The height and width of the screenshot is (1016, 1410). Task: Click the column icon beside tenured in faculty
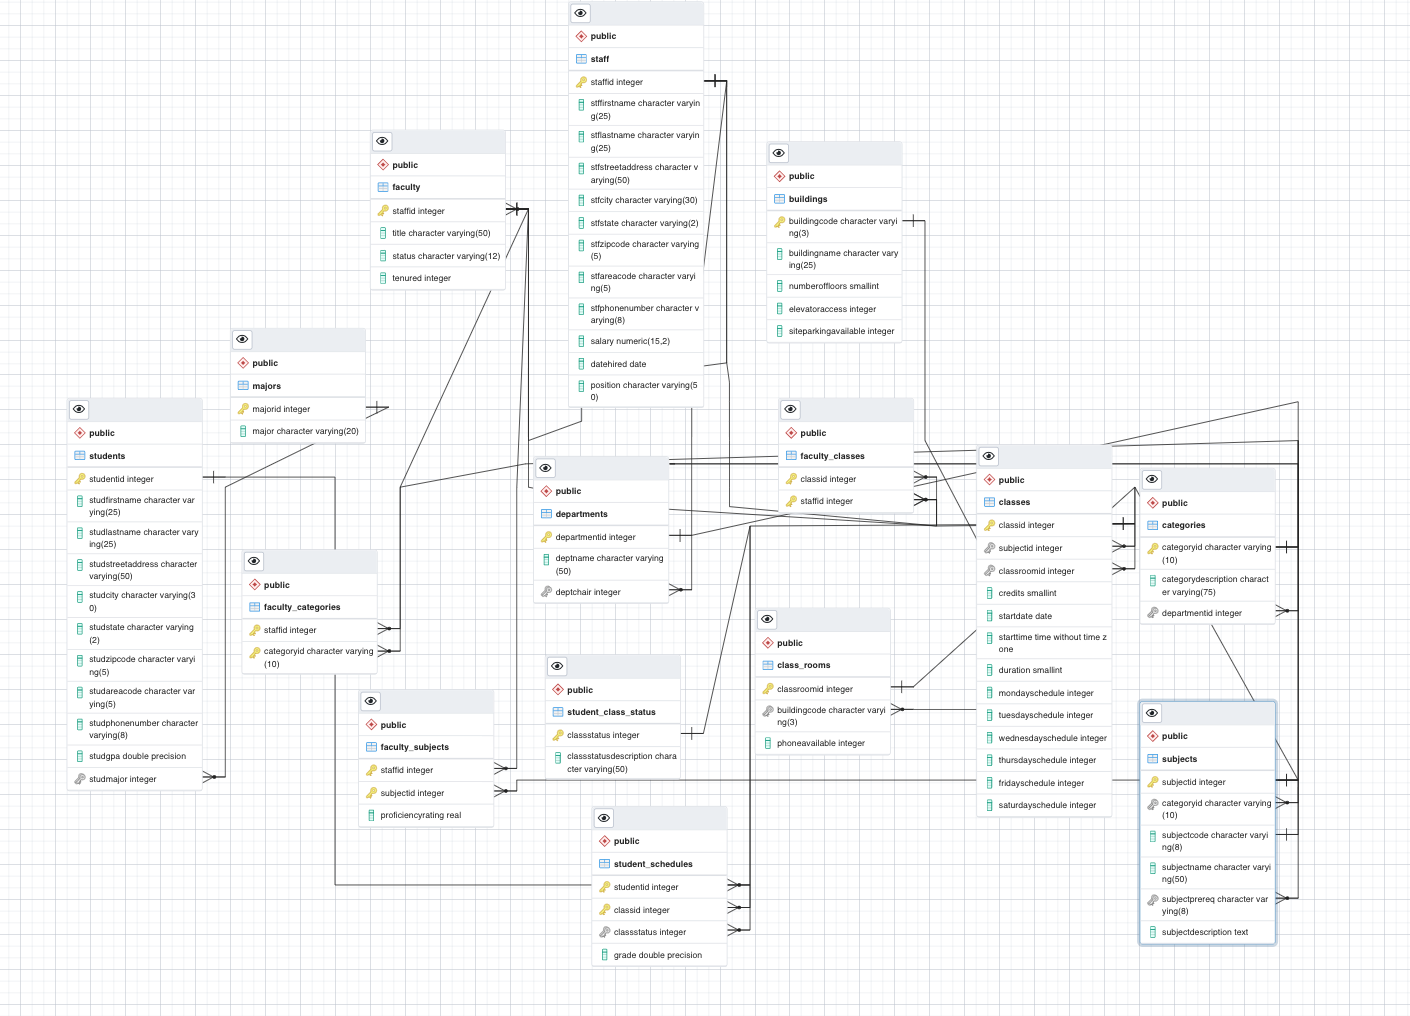tap(384, 277)
